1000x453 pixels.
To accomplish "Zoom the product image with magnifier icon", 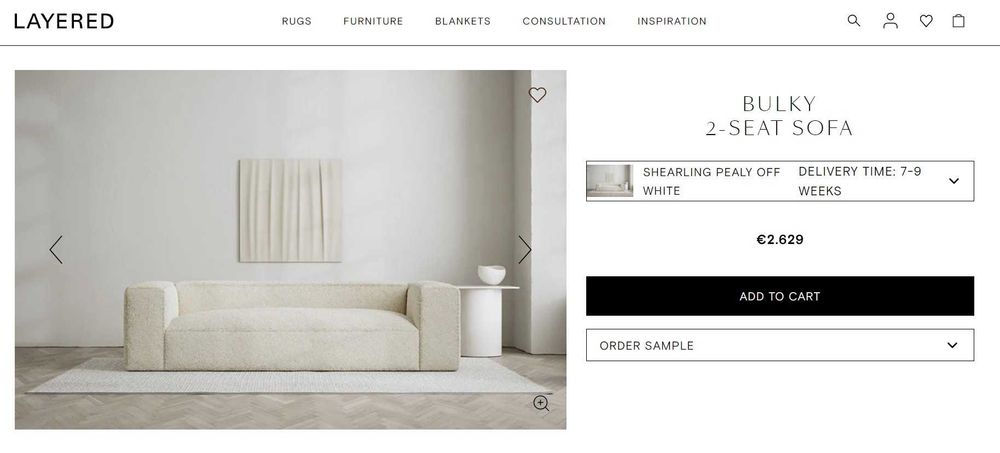I will pos(541,403).
